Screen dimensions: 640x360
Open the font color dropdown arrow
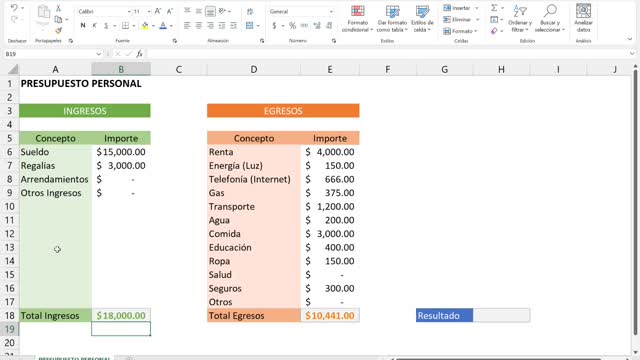(x=171, y=26)
